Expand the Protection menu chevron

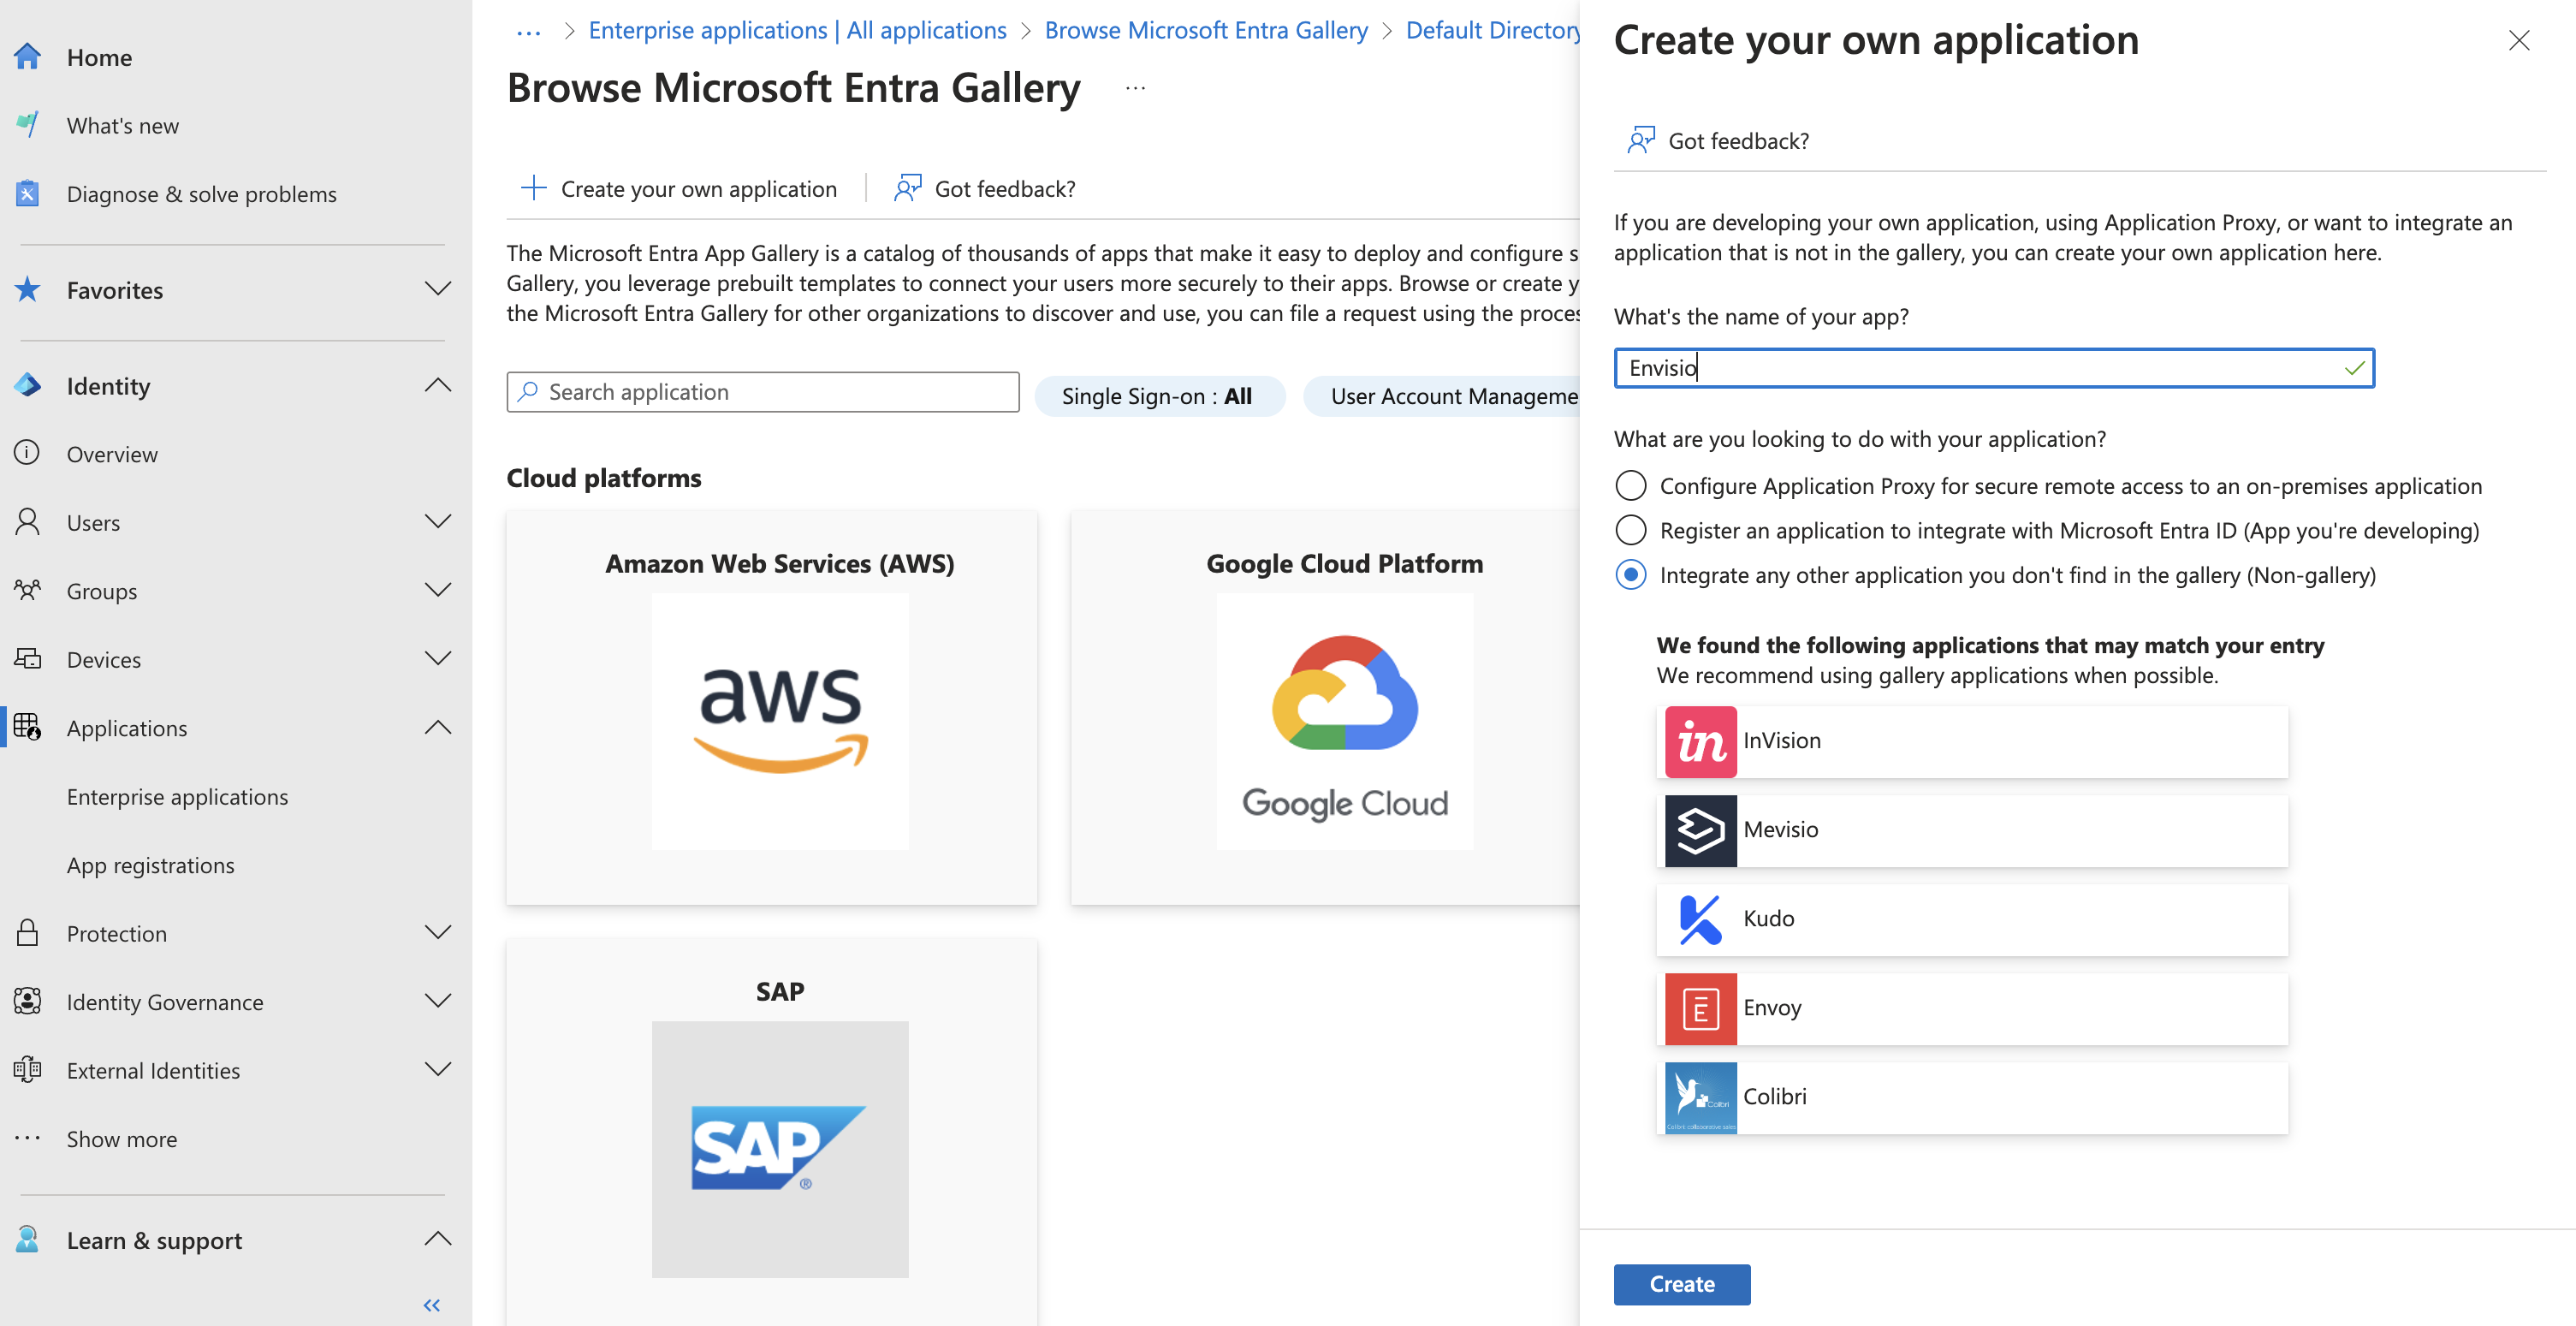438,933
